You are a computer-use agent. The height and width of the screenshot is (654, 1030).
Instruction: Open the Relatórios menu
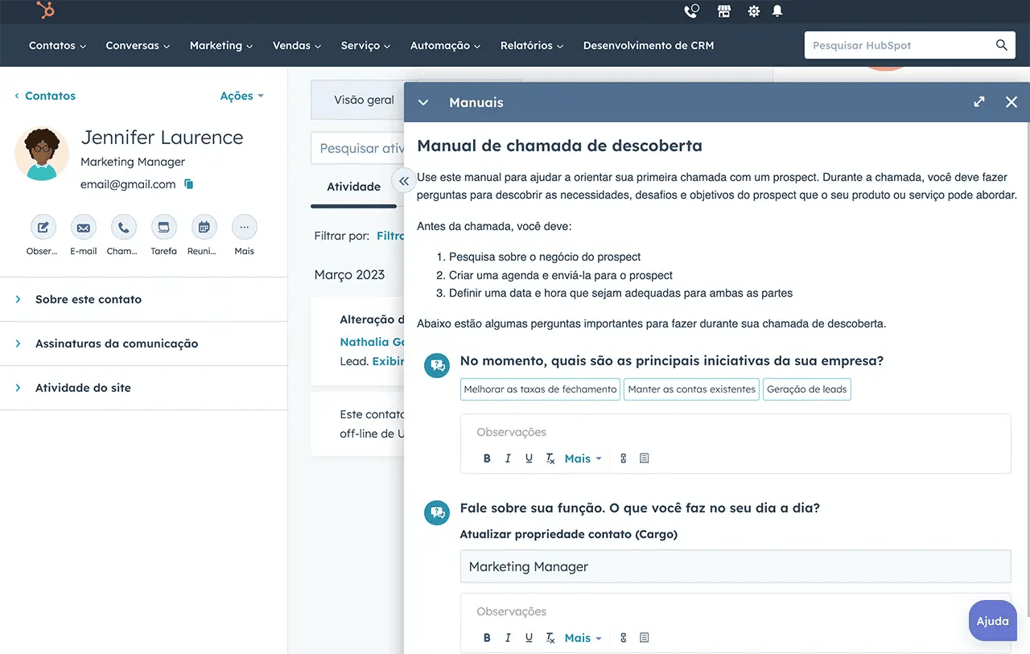[x=531, y=46]
